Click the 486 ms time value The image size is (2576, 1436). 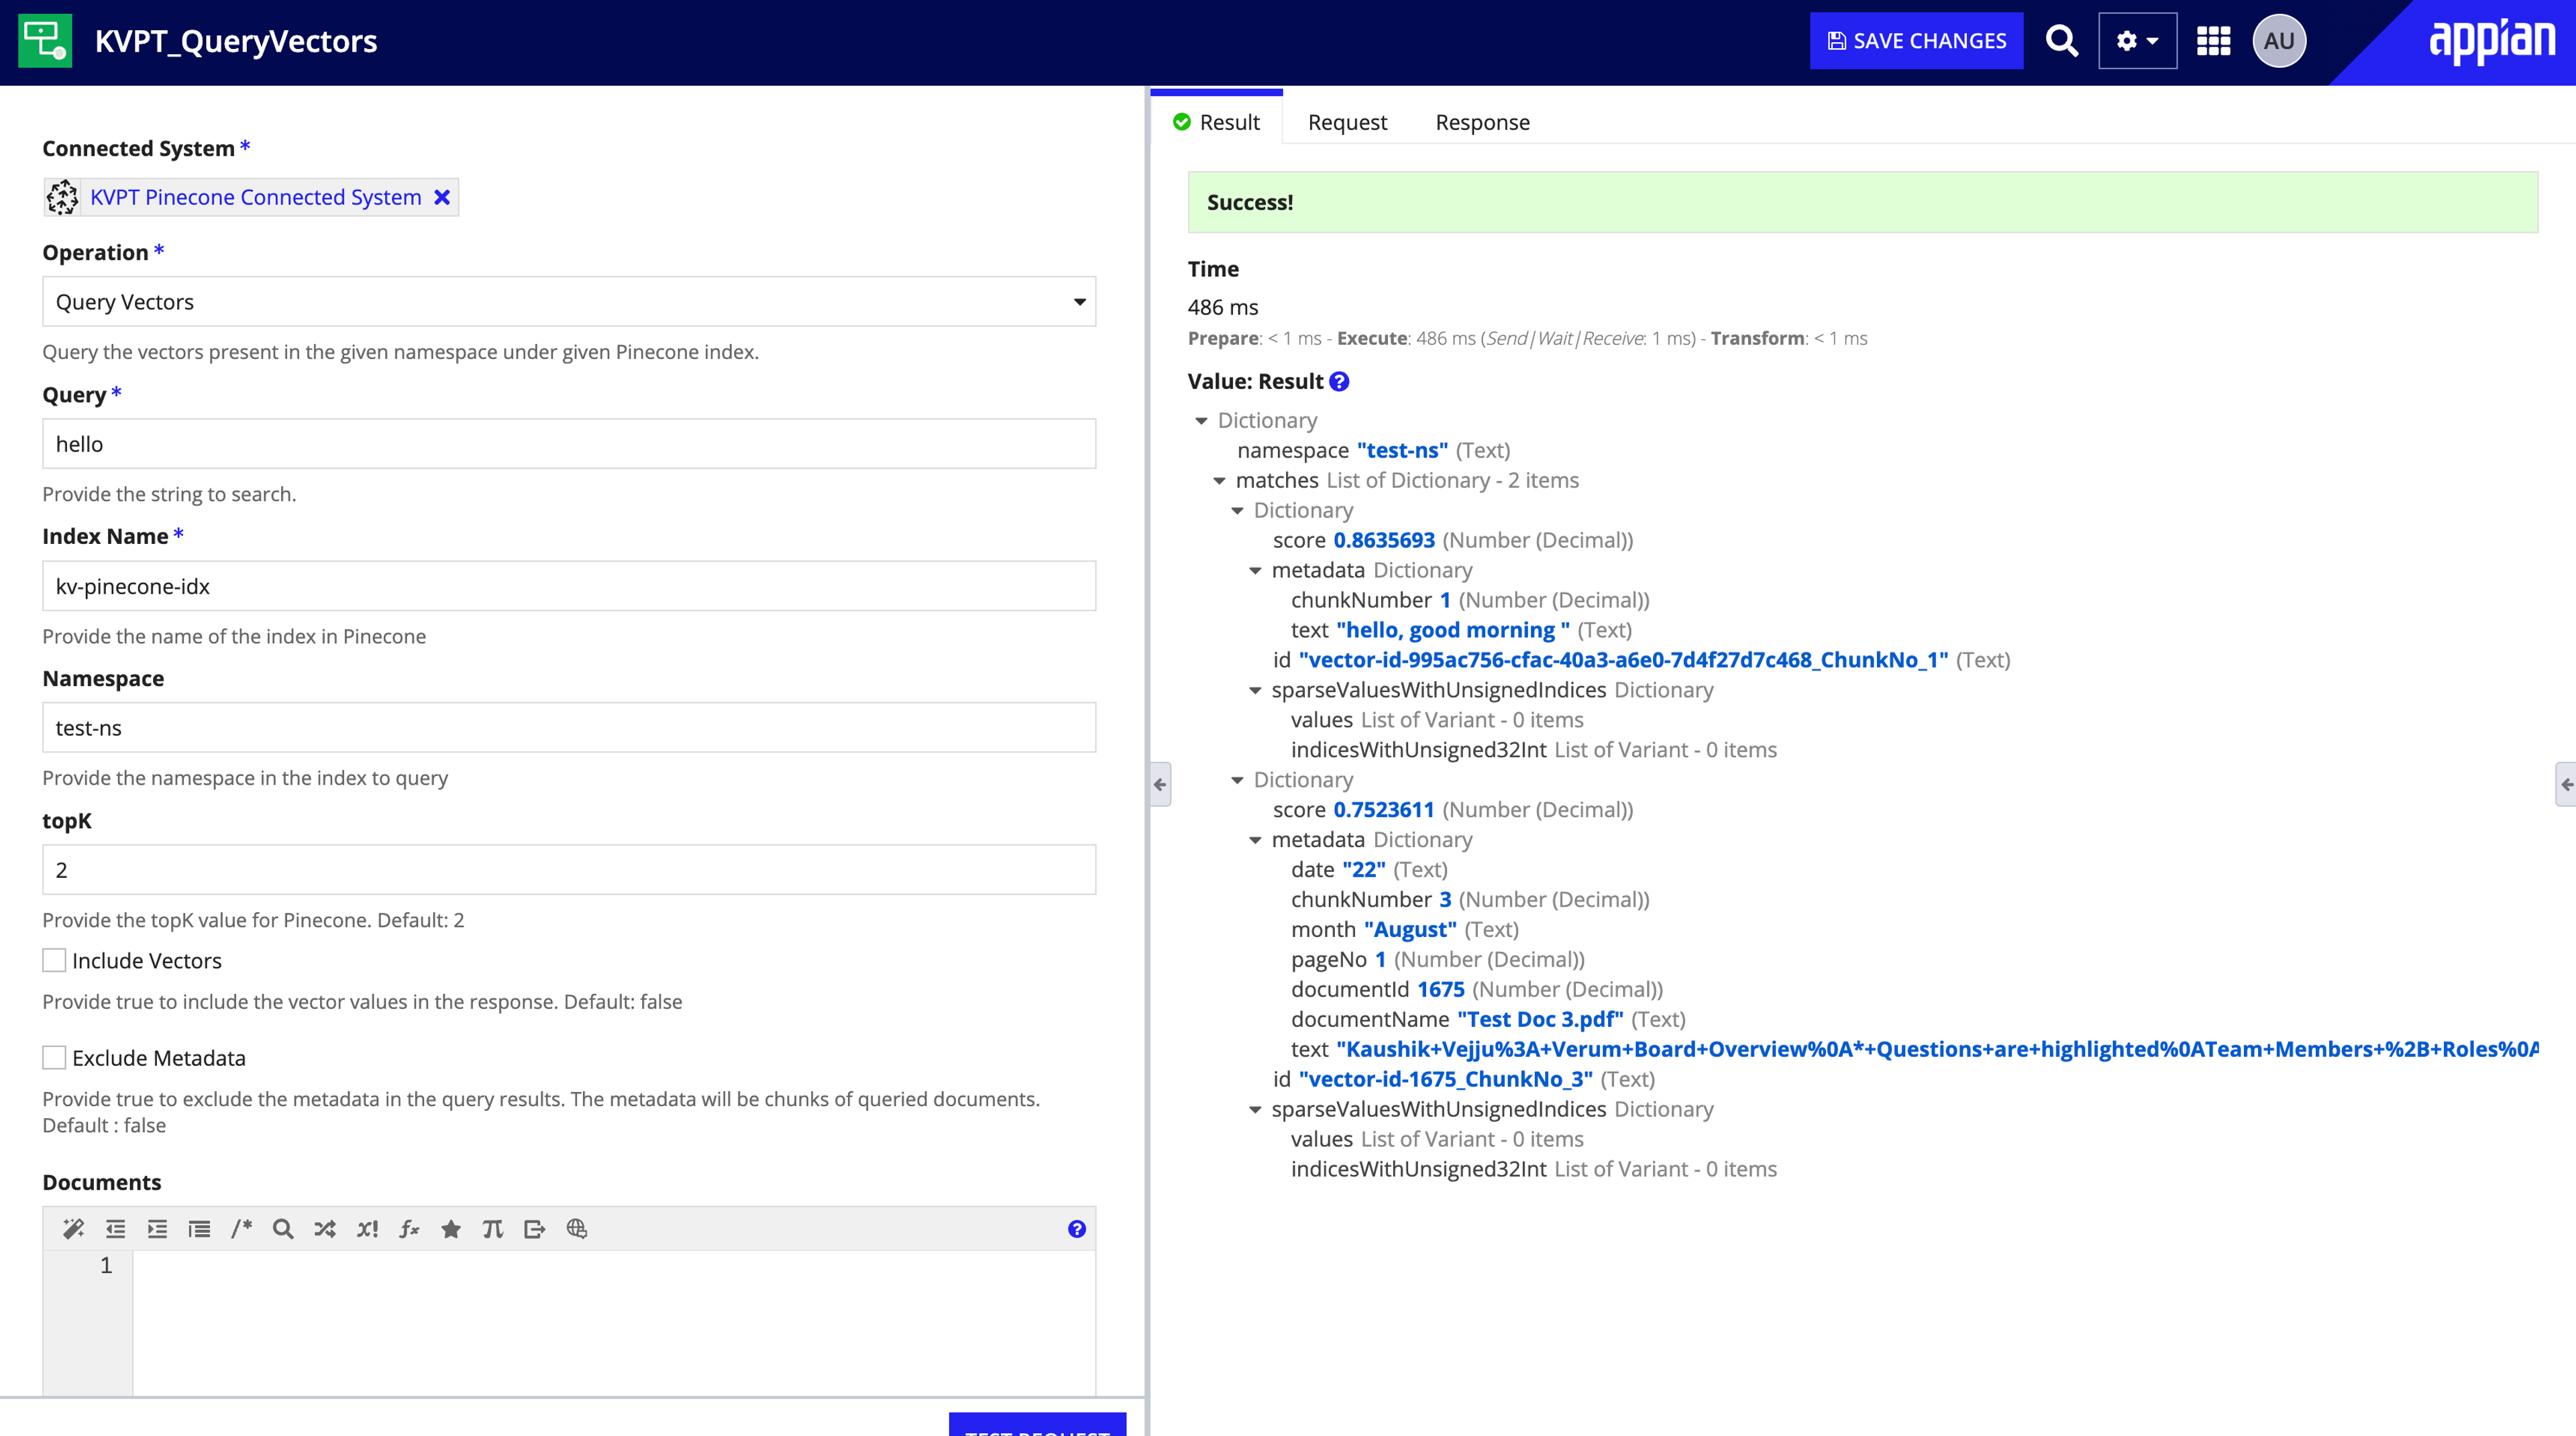tap(1223, 307)
